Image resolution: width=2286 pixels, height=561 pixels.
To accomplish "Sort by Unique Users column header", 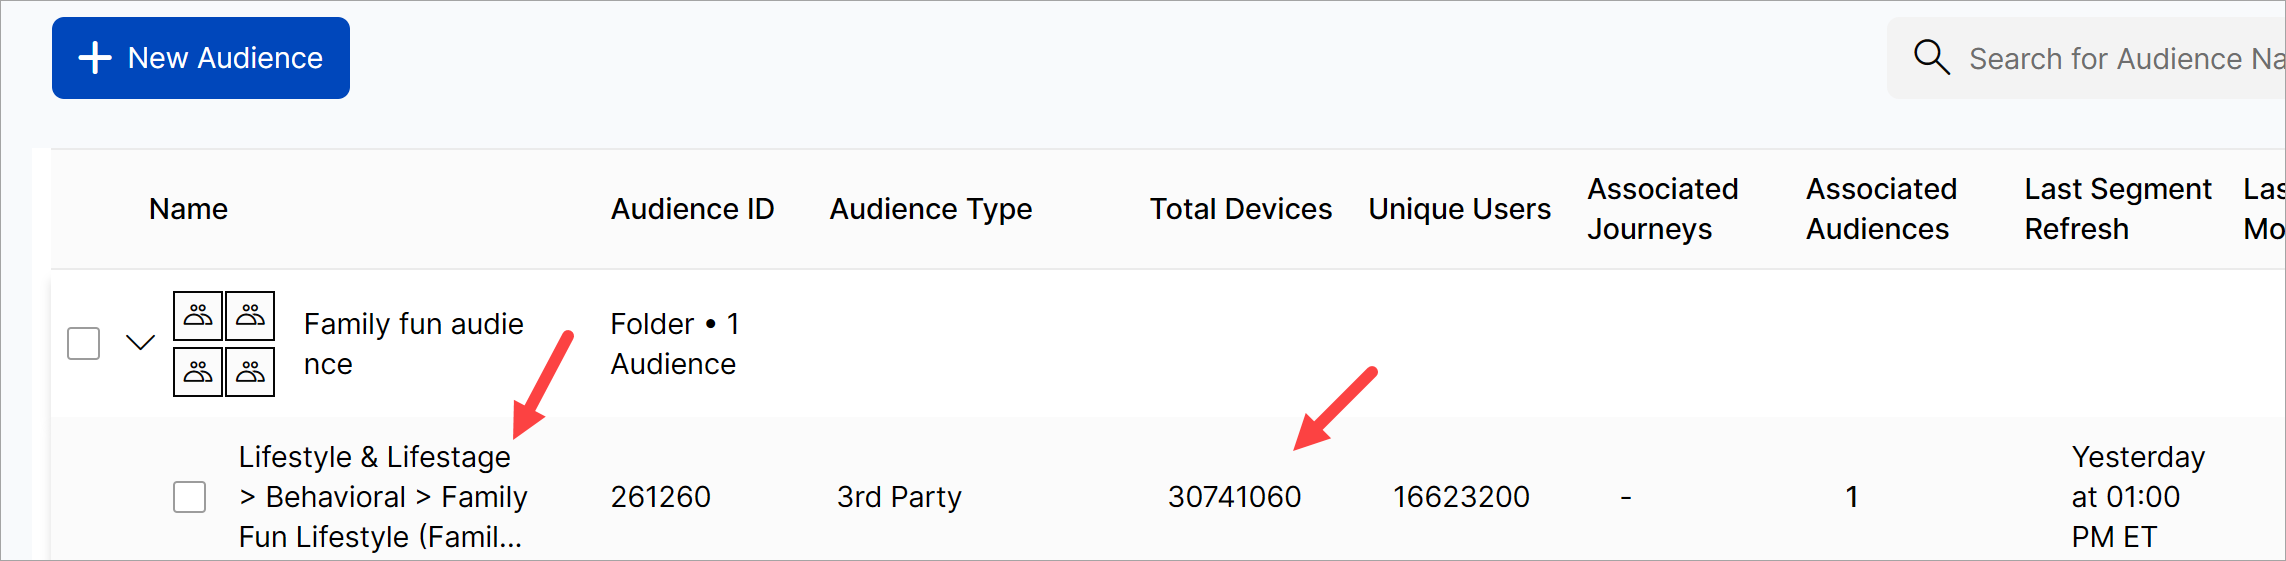I will [1459, 209].
